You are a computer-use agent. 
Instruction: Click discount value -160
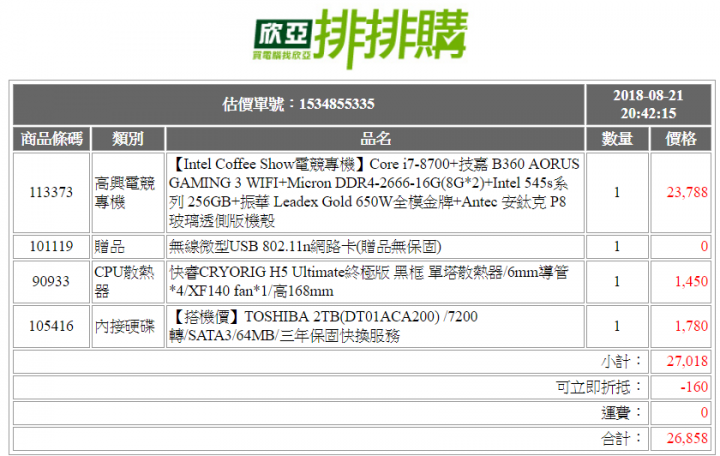click(694, 387)
